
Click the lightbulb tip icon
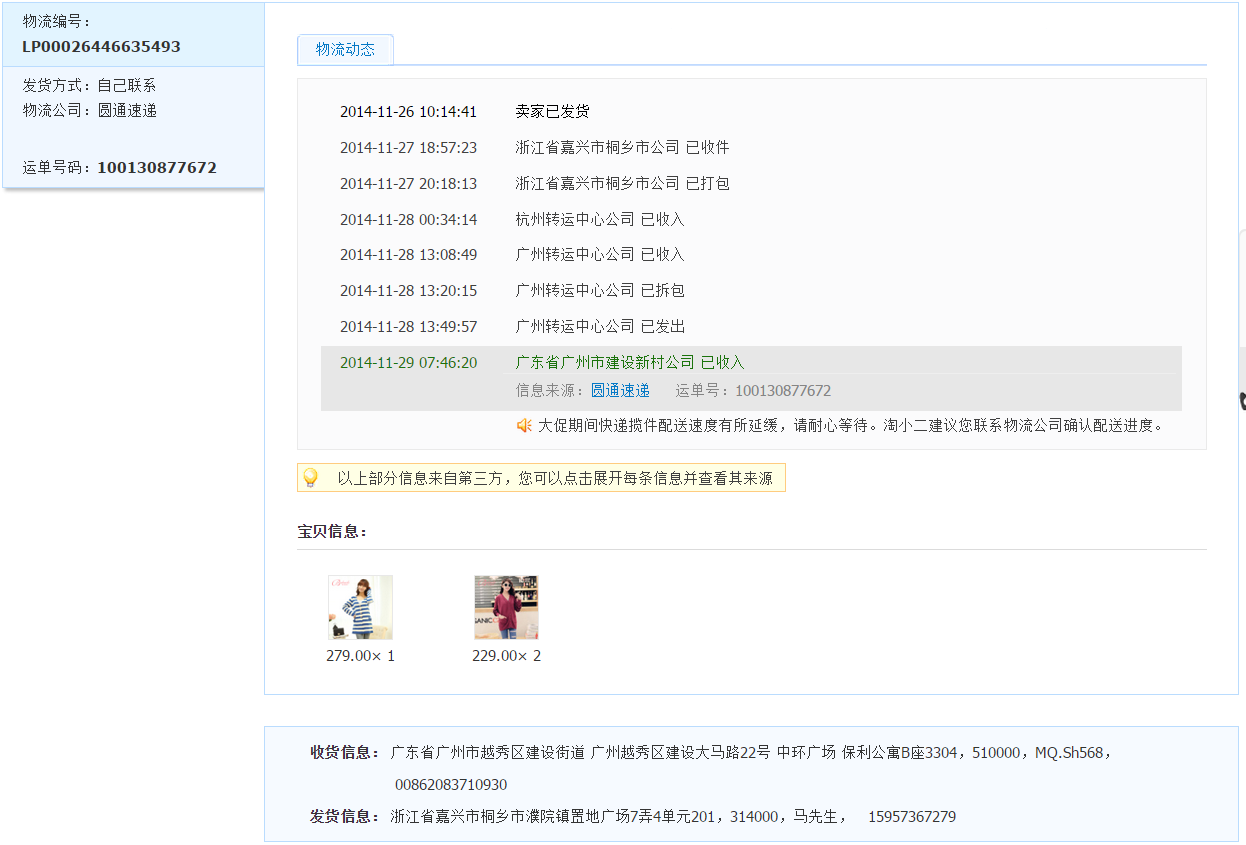310,478
